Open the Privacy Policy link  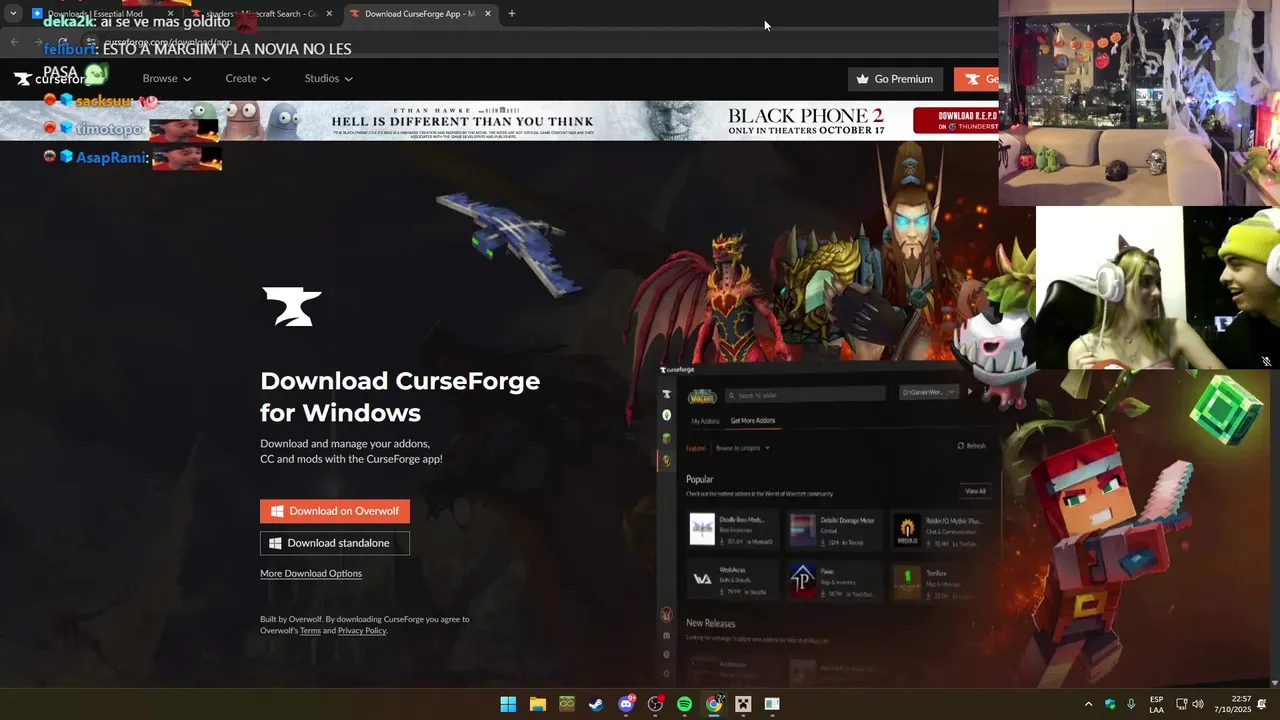(x=362, y=631)
